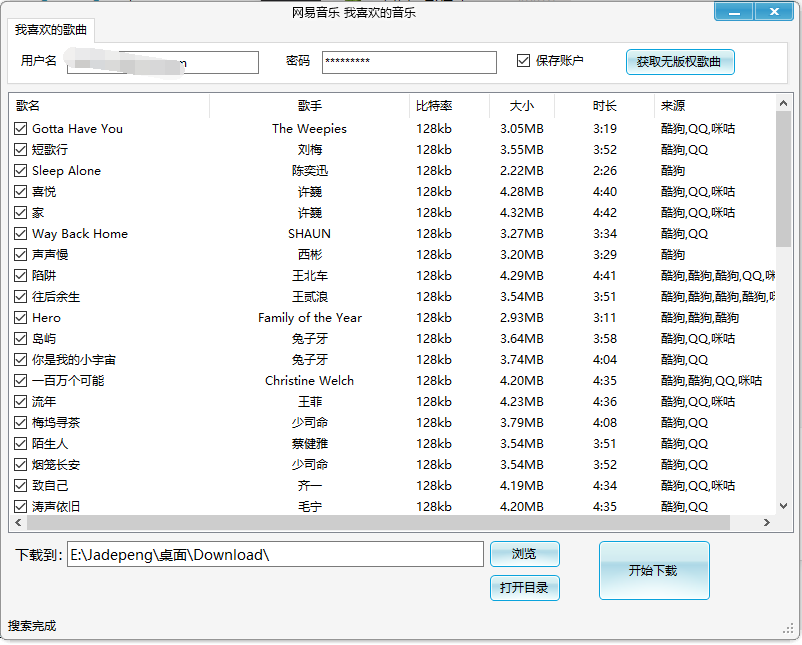The height and width of the screenshot is (645, 802).
Task: Open the download folder with 打开目录
Action: [x=525, y=588]
